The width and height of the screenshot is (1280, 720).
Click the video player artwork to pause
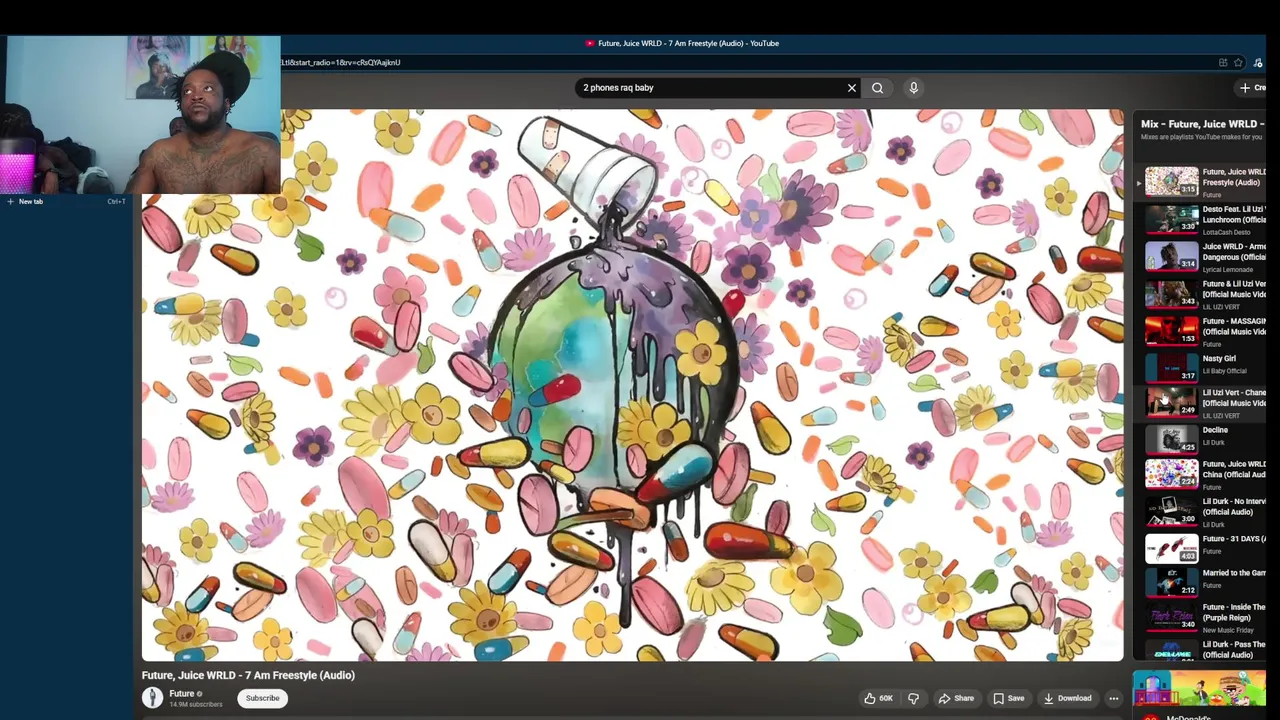[x=632, y=385]
